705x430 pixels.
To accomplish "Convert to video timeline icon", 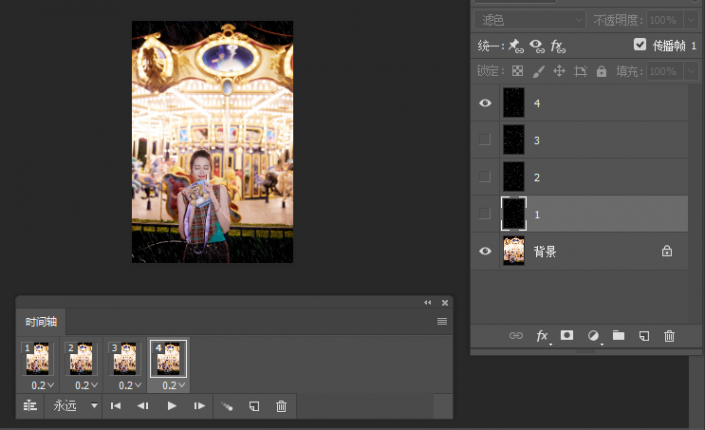I will 30,406.
